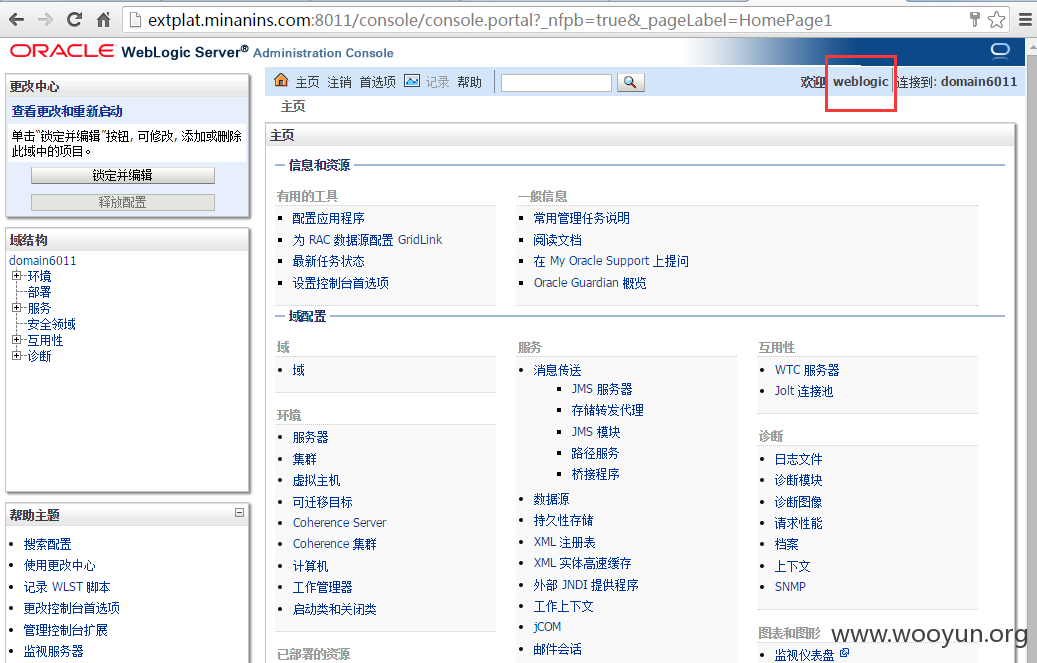1037x663 pixels.
Task: Open 可迁移目标 link
Action: point(323,502)
